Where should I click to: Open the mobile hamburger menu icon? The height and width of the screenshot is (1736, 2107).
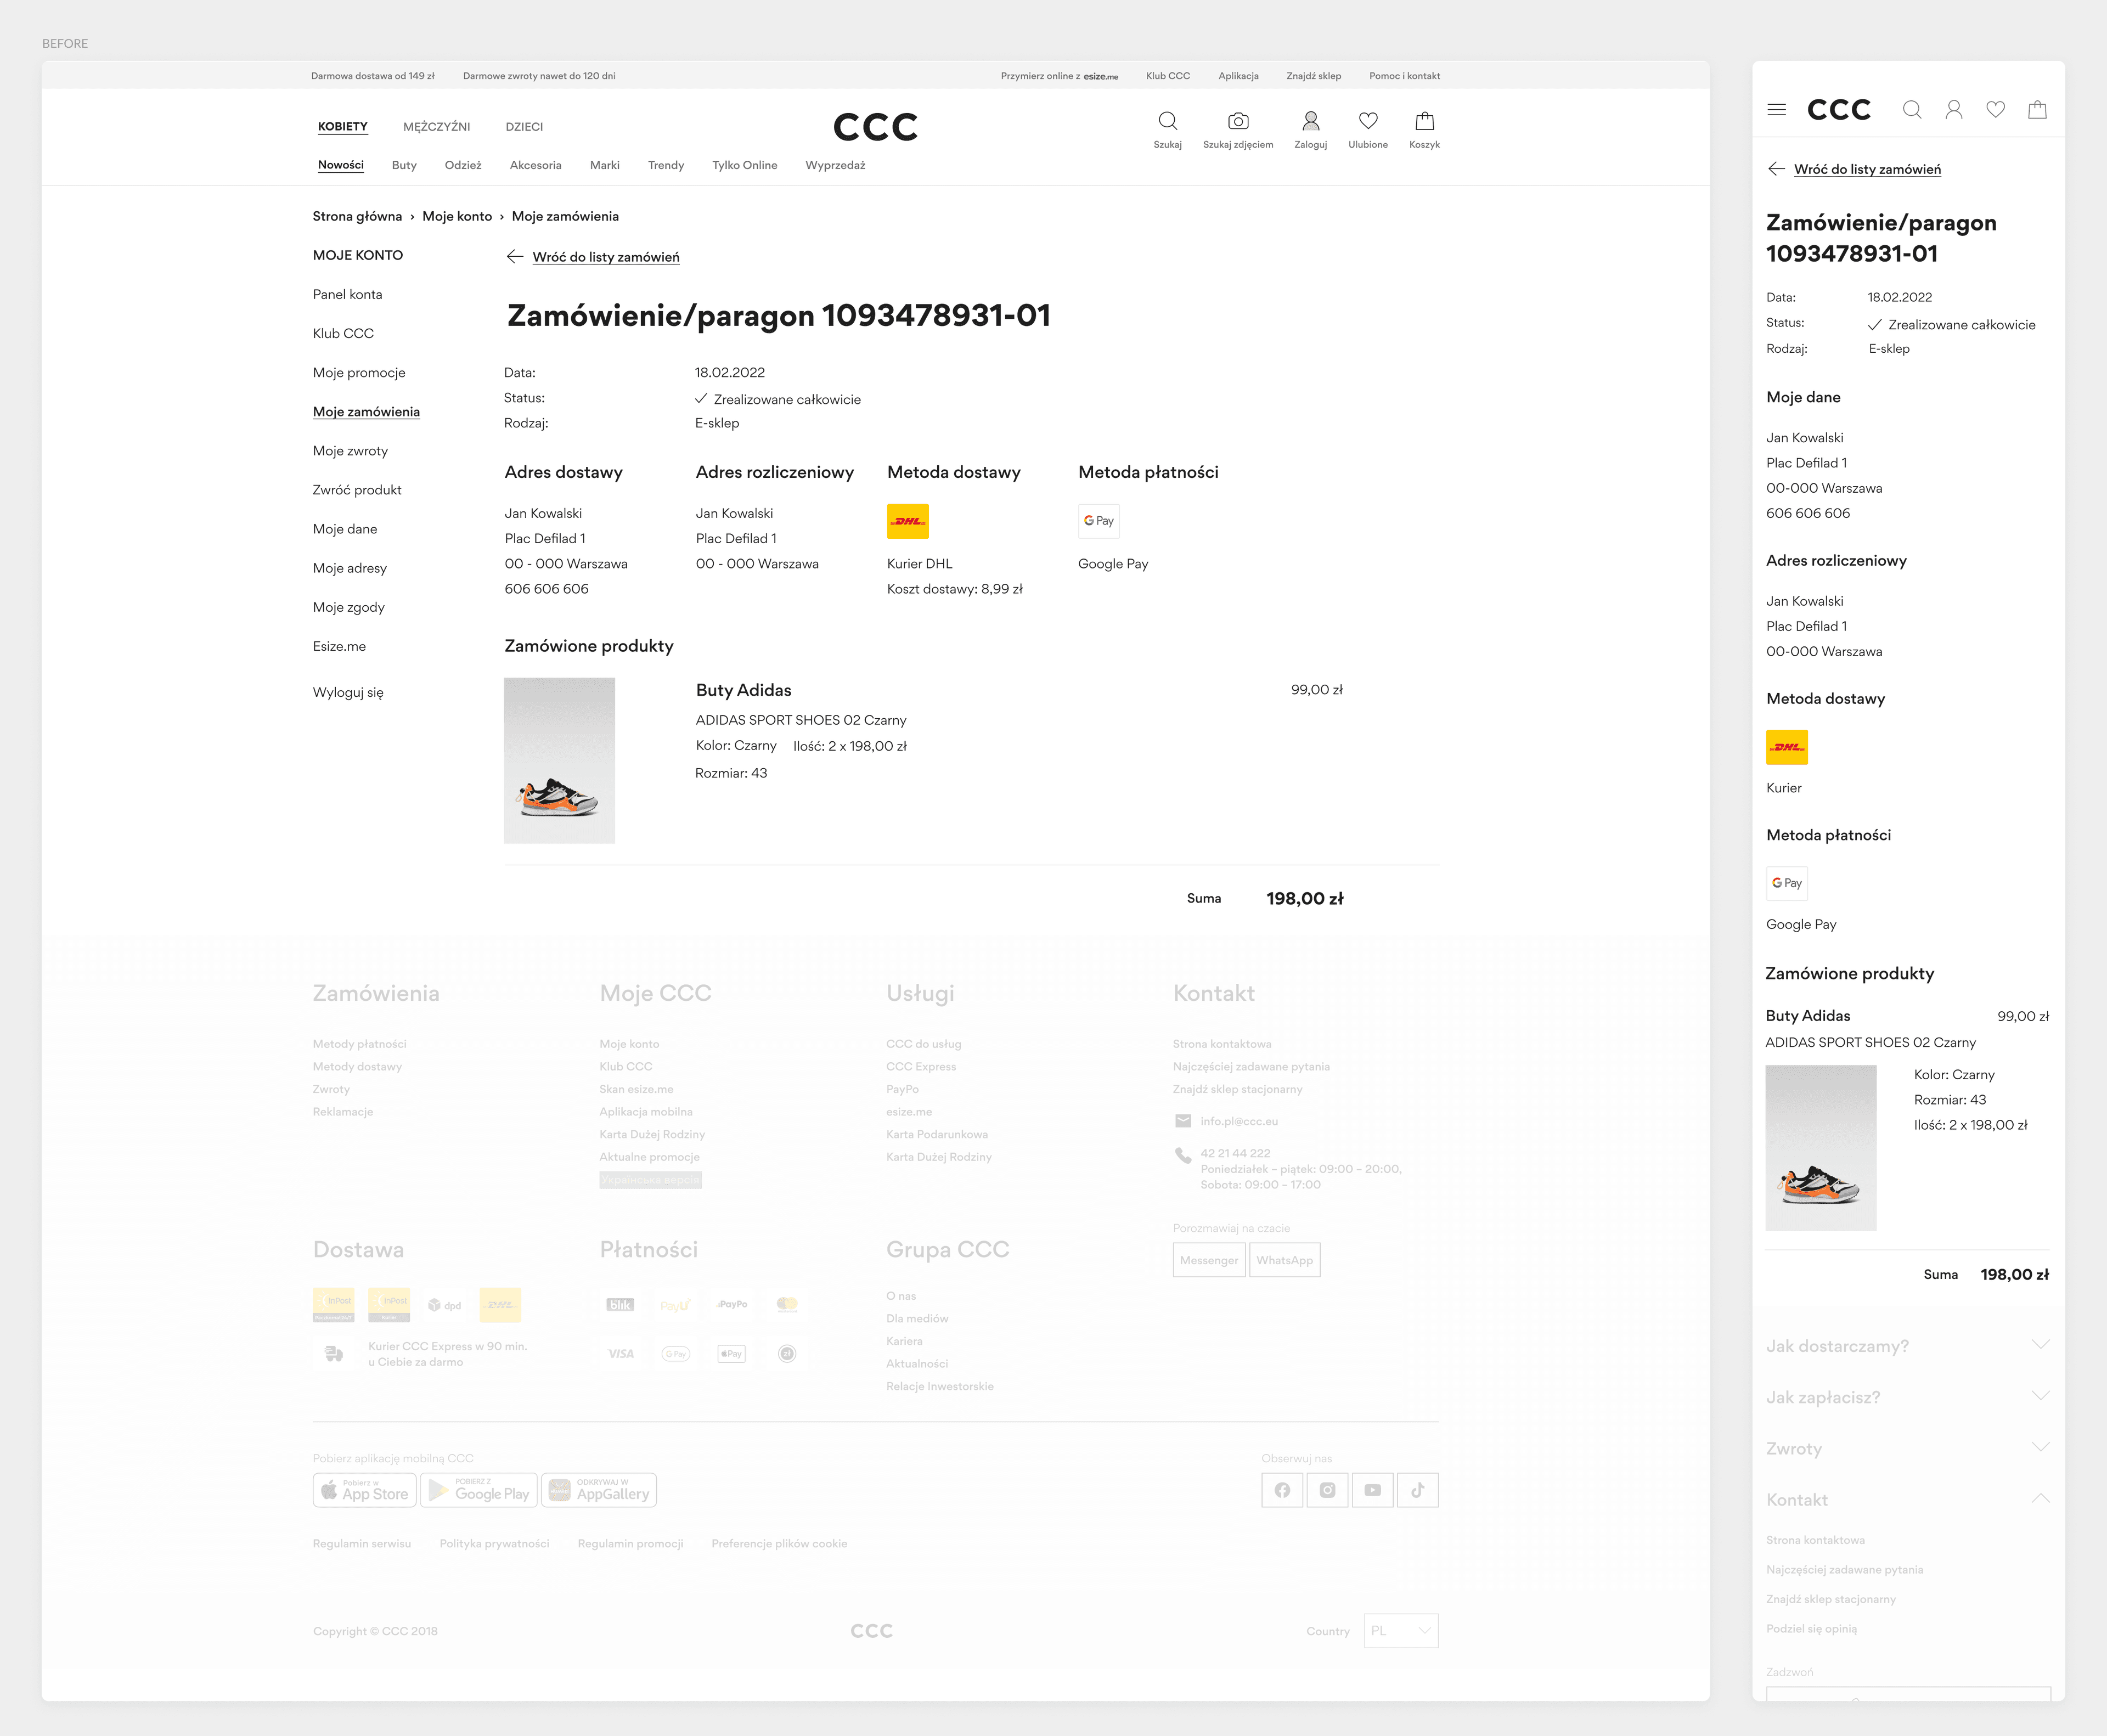(x=1776, y=110)
